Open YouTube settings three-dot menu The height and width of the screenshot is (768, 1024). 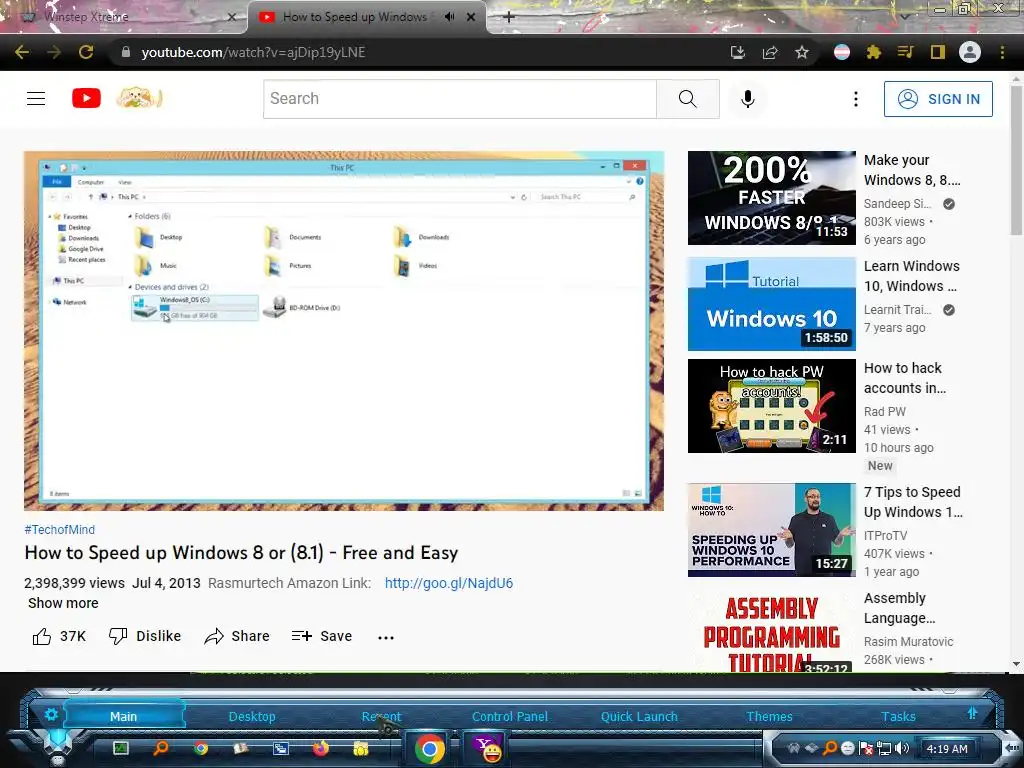(856, 99)
